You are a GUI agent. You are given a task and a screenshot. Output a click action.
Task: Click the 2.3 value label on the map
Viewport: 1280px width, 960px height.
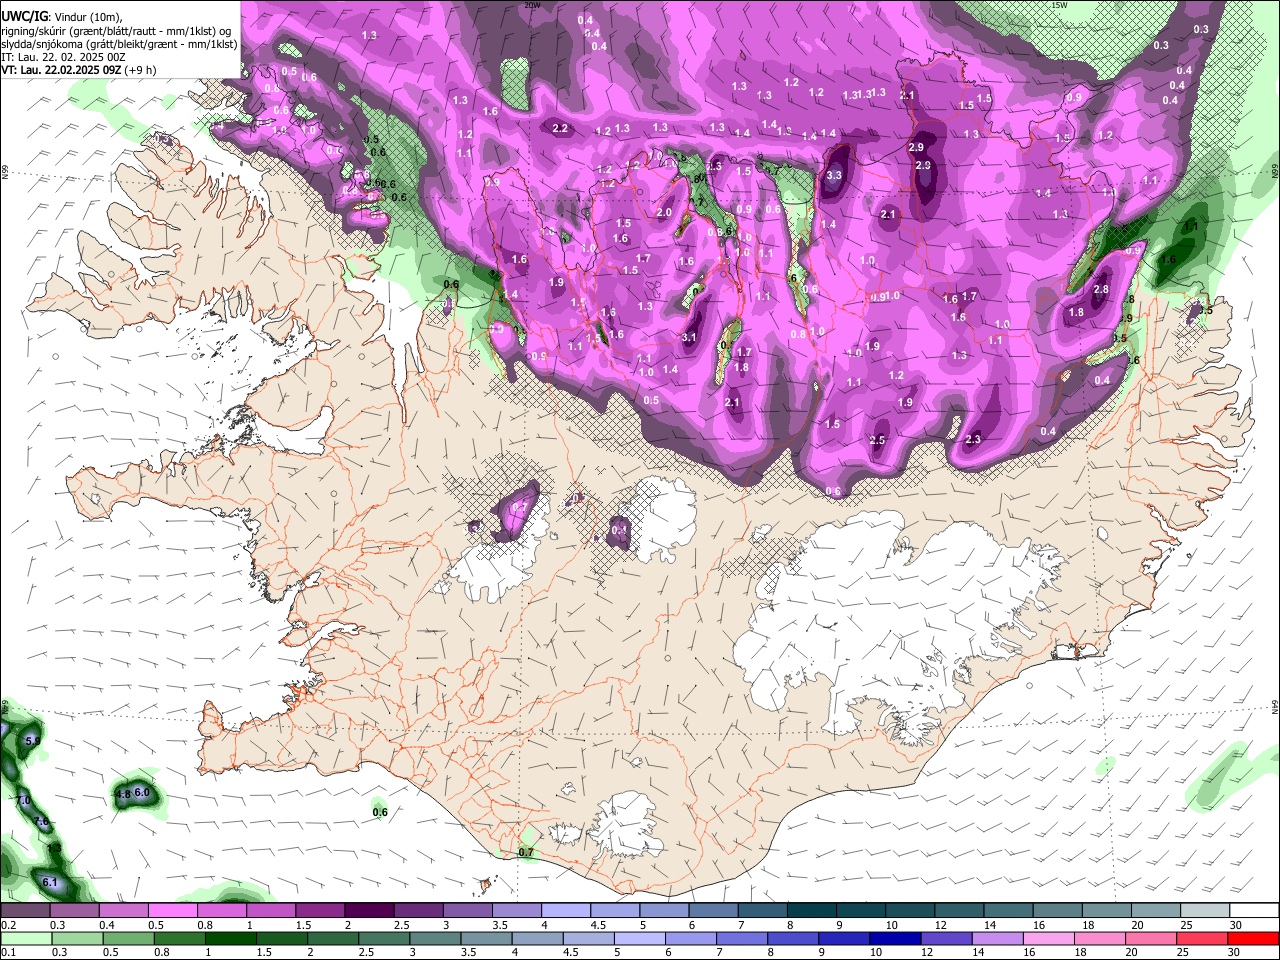973,439
